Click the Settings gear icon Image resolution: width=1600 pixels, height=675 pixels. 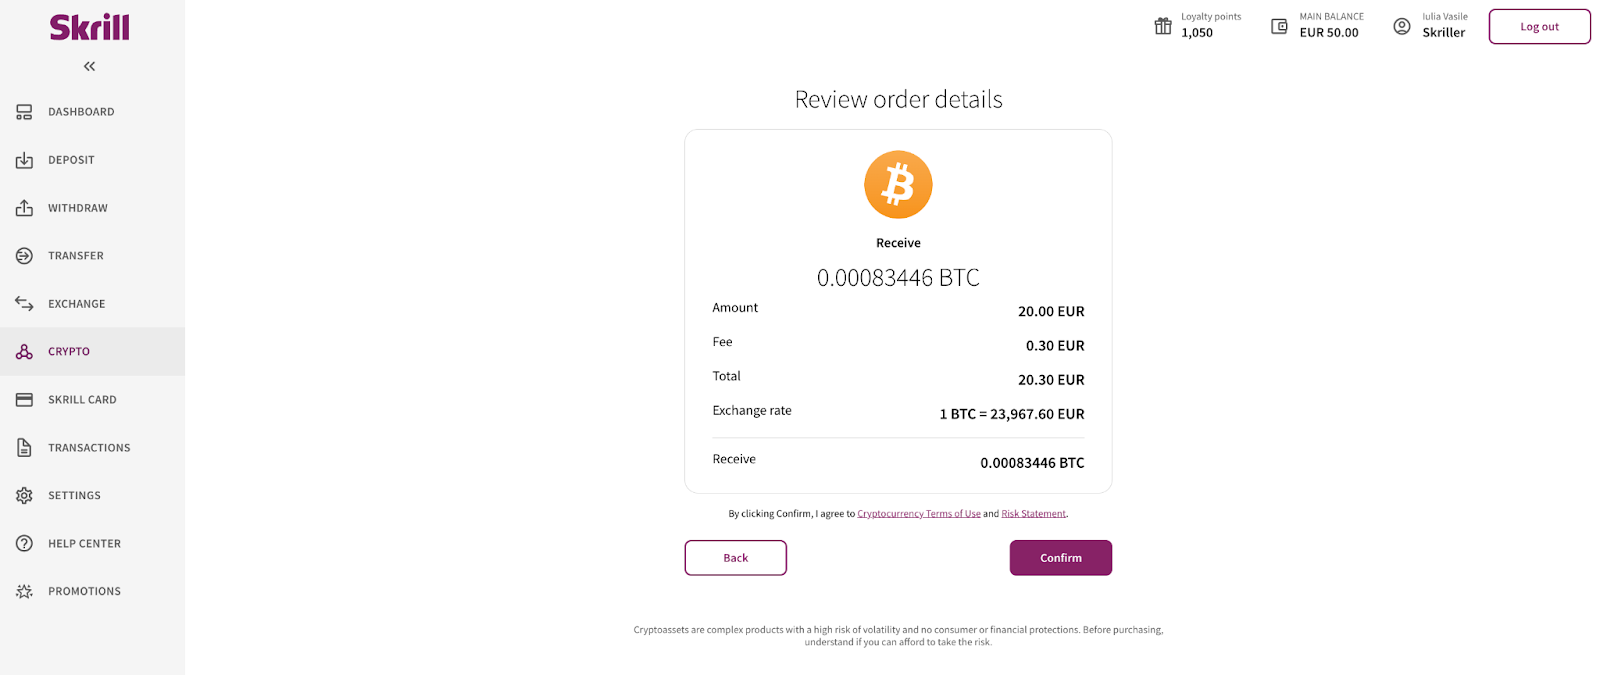(24, 496)
